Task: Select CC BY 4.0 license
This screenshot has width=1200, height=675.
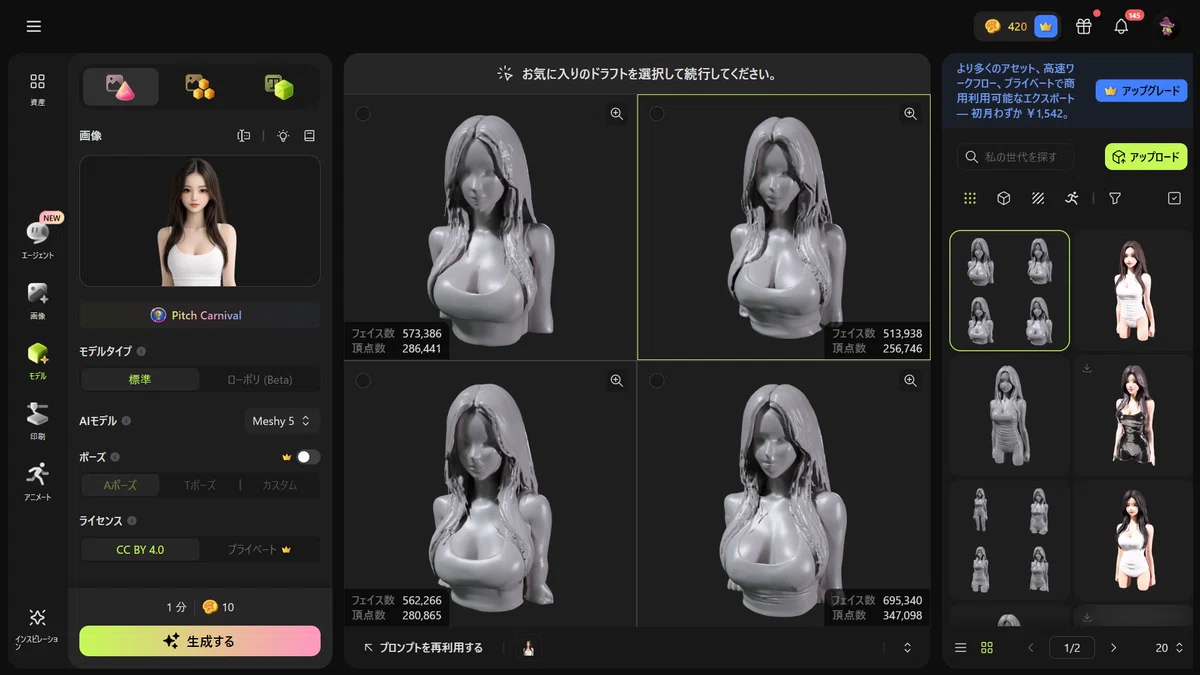Action: point(140,550)
